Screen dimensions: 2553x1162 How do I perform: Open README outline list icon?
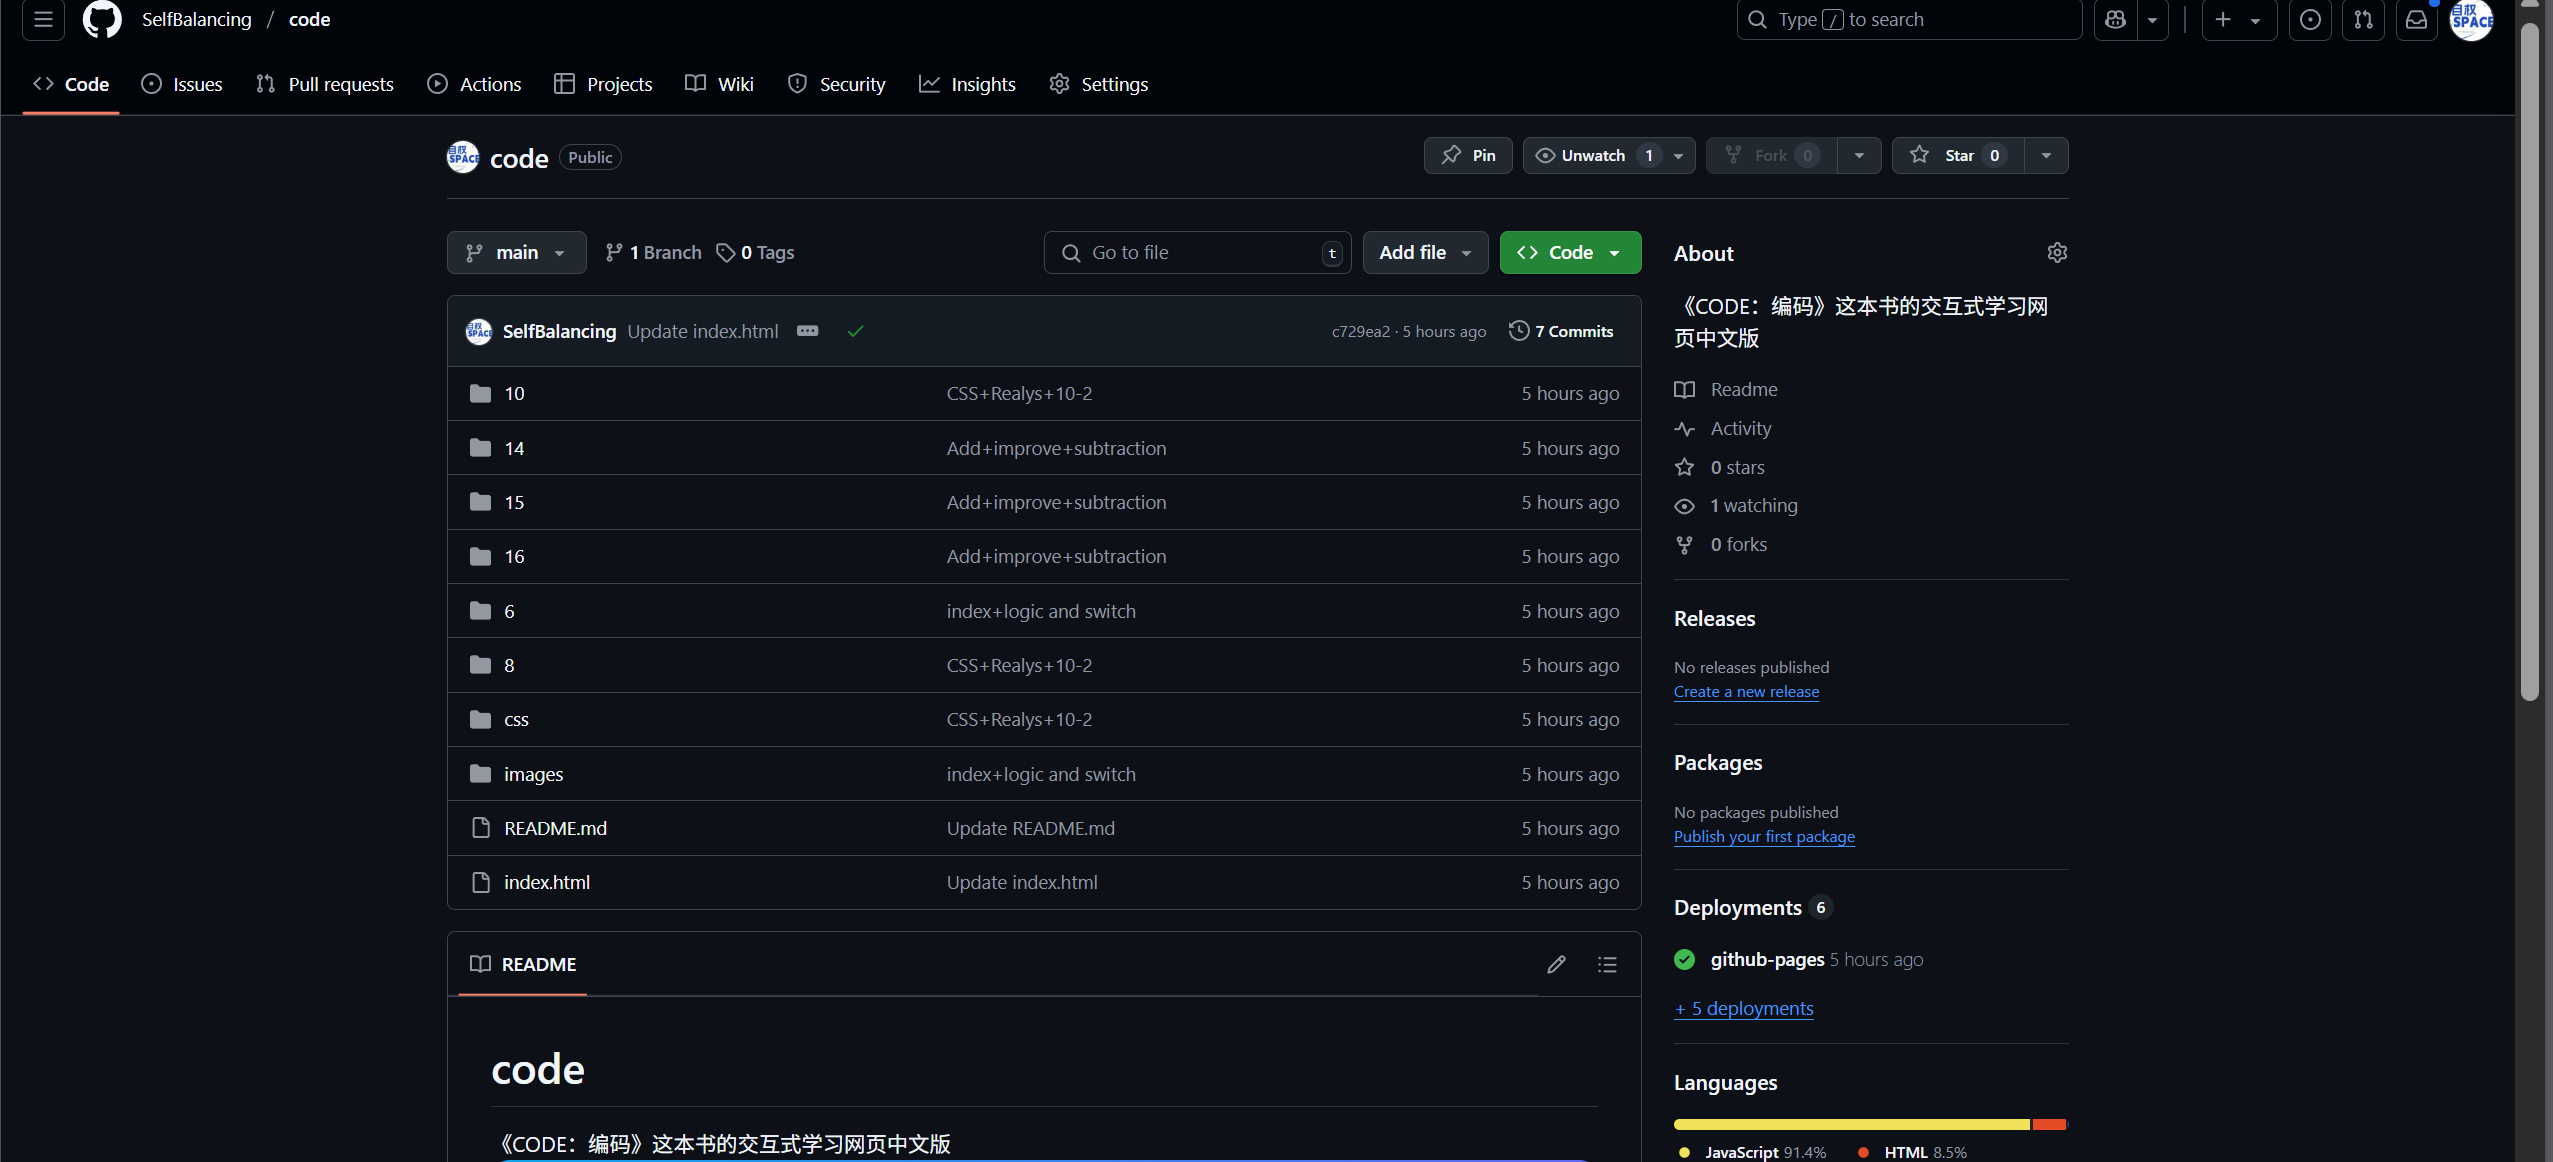tap(1607, 964)
